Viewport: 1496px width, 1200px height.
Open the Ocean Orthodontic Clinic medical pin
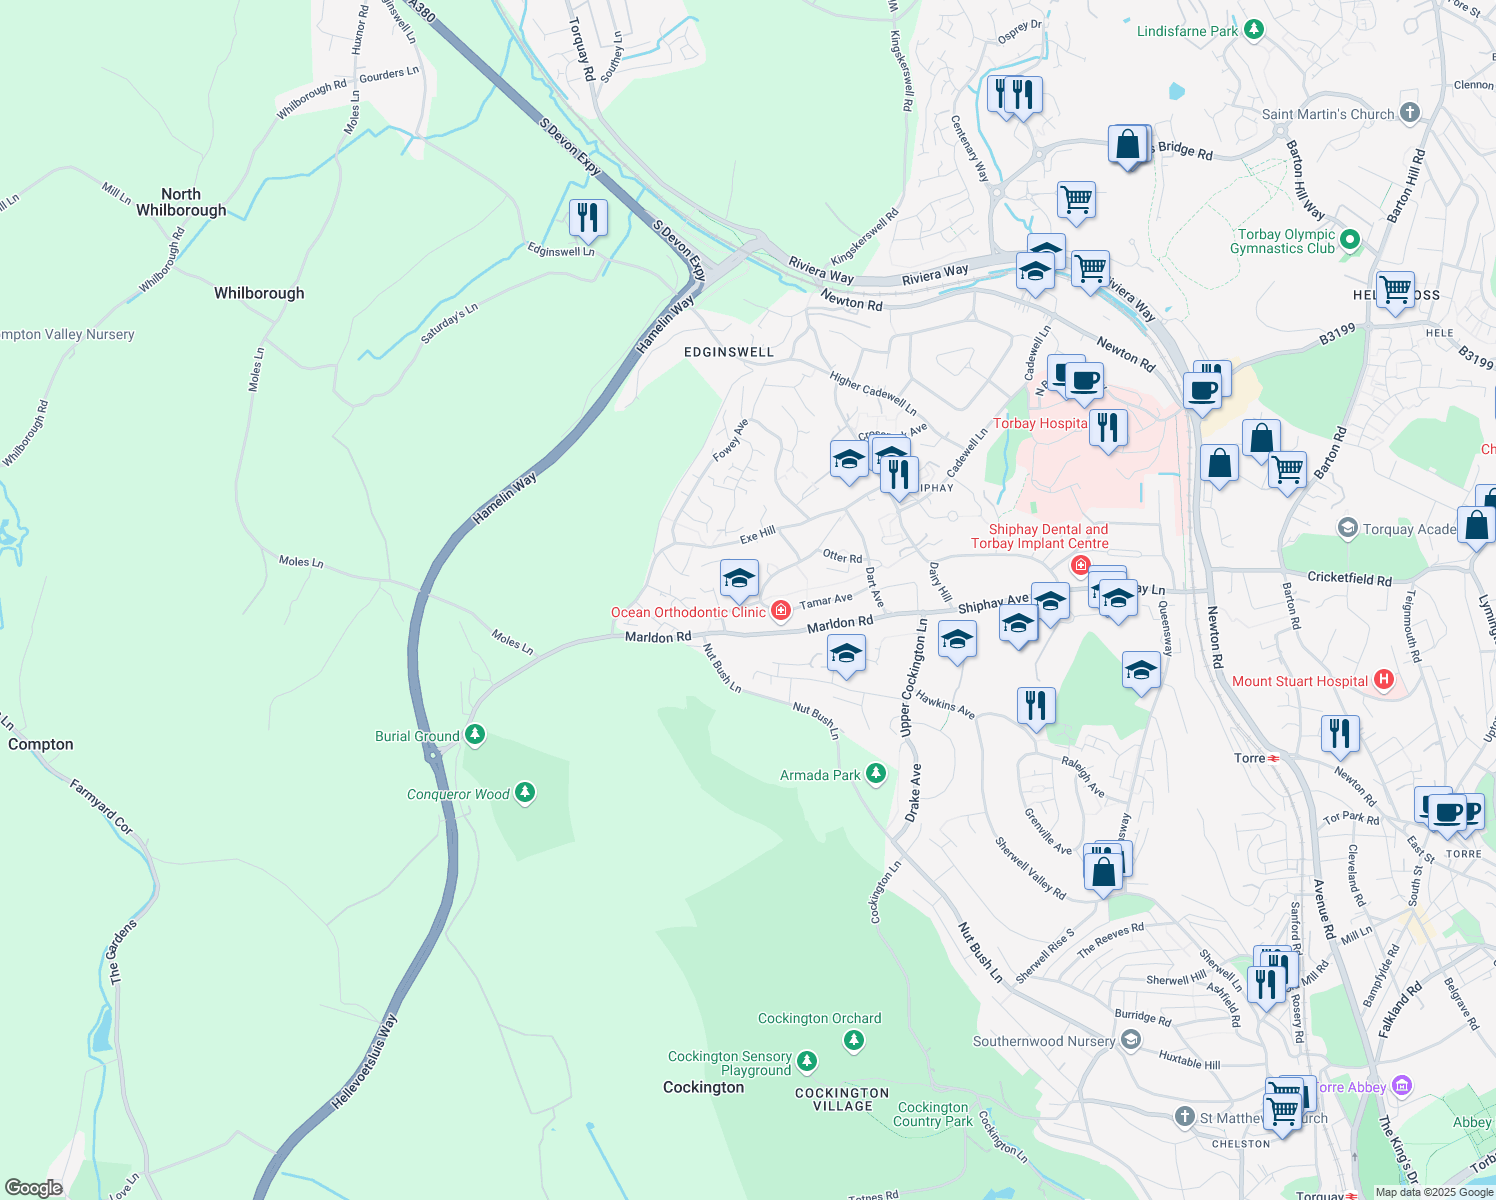781,610
